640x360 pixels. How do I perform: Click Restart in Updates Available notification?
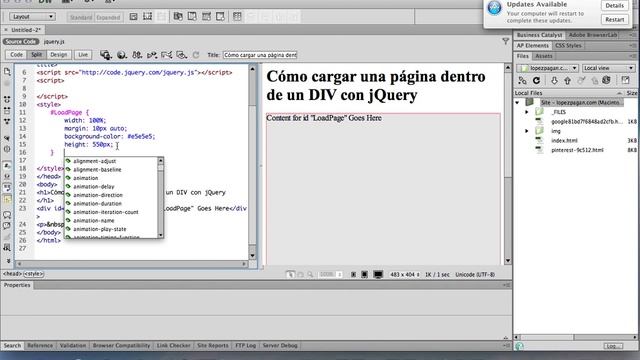(x=614, y=20)
